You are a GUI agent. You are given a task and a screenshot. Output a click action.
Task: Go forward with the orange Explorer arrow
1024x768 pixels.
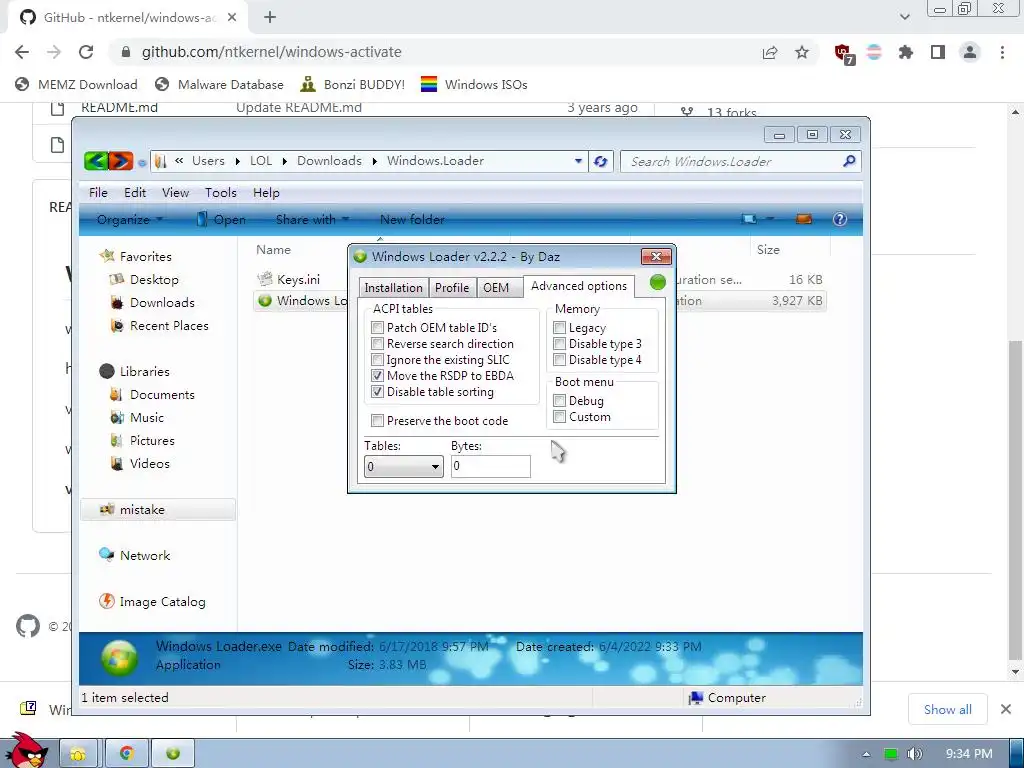[121, 161]
